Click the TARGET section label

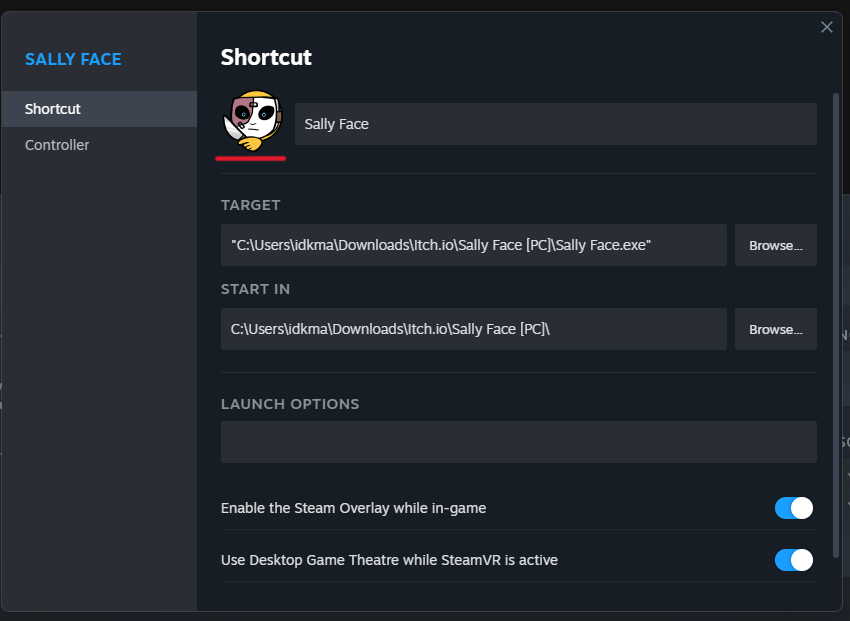click(x=251, y=205)
